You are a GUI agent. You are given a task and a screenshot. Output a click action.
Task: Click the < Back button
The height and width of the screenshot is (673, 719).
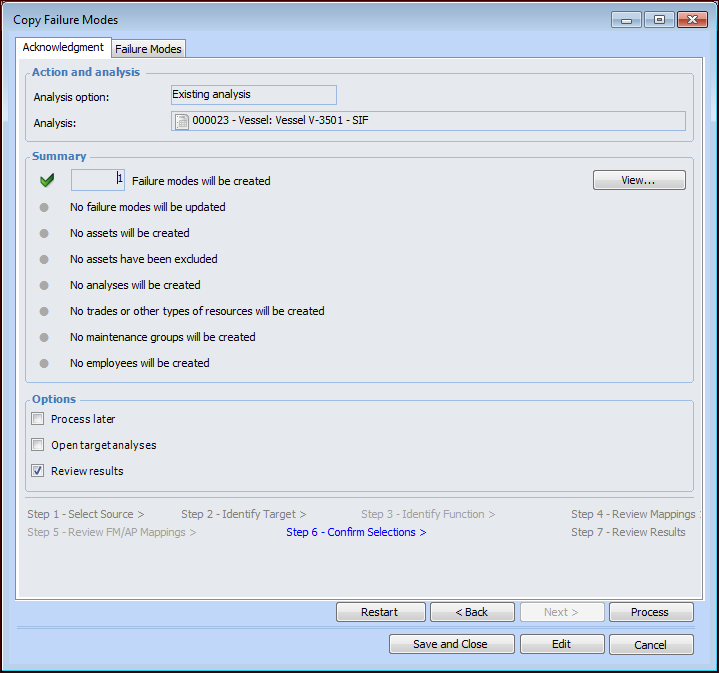pyautogui.click(x=472, y=612)
